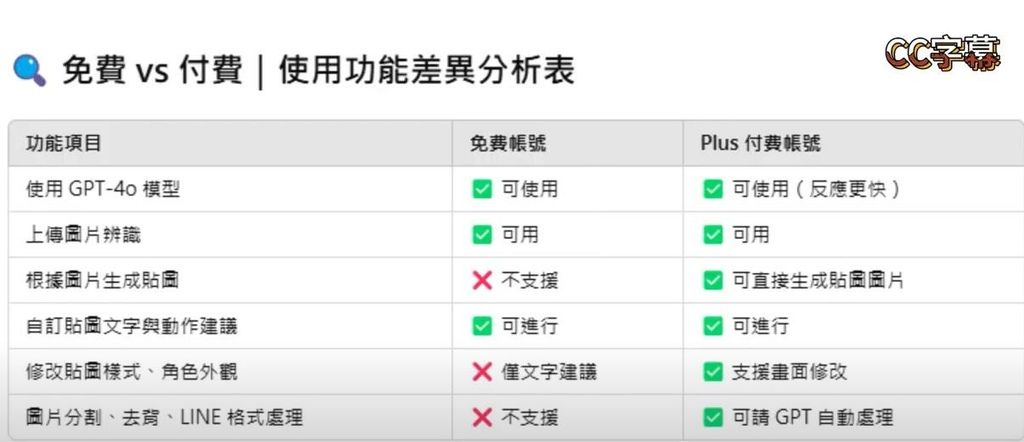Click green check beside 可使用（反應更快）
1024x442 pixels.
(712, 189)
